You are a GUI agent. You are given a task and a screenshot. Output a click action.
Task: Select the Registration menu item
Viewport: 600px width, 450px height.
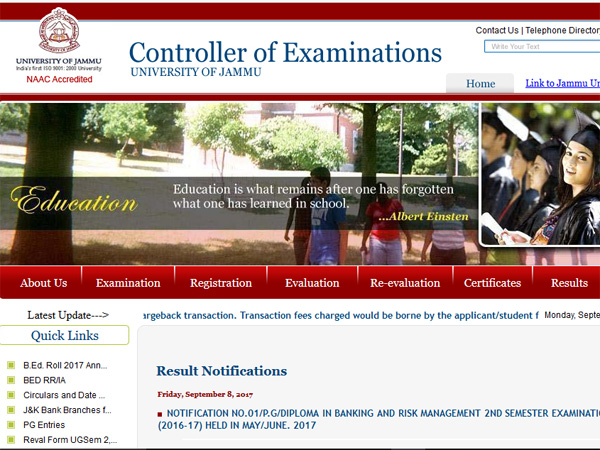(221, 283)
